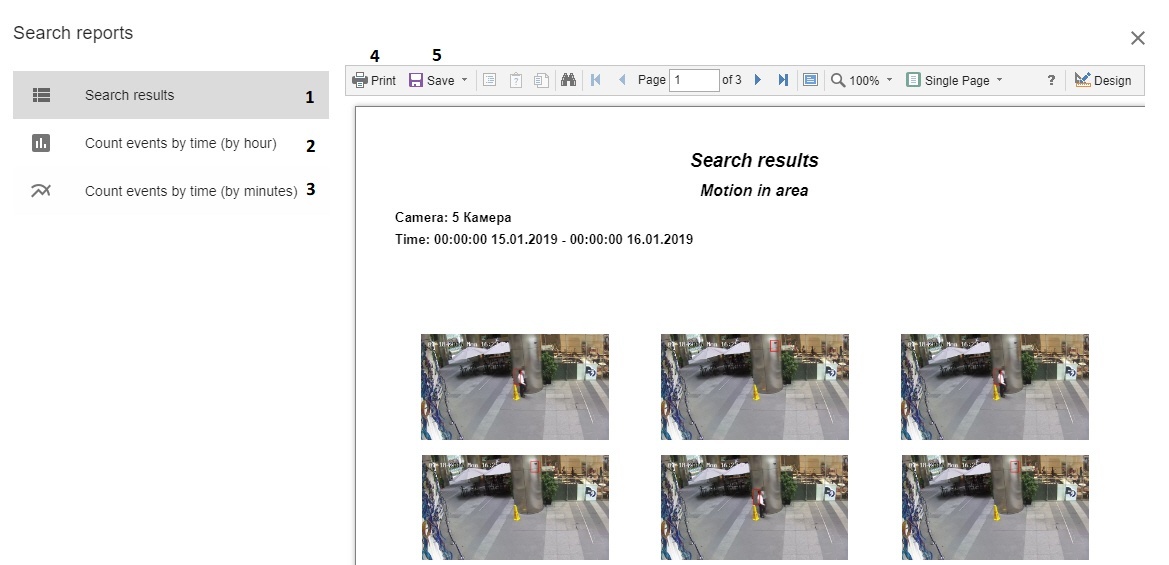Click the page number input field
1169x565 pixels.
pos(694,80)
